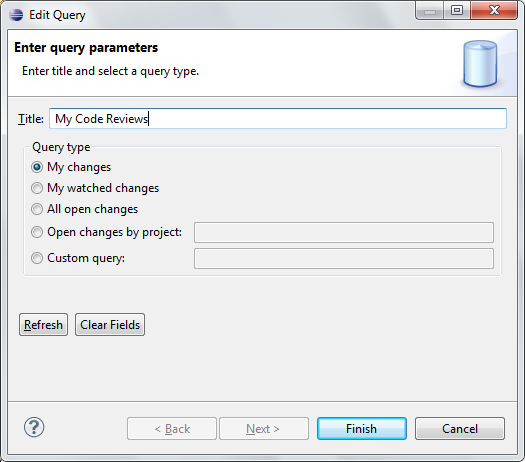
Task: Click the Eclipse icon in title bar
Action: coord(16,15)
